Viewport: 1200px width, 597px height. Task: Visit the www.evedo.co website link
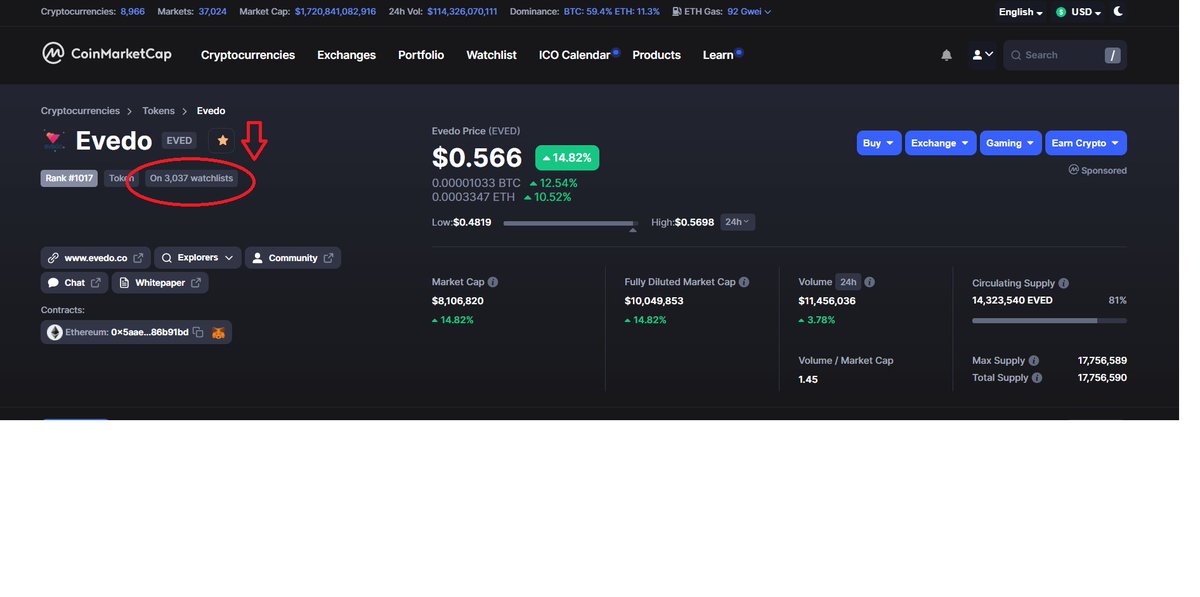pos(96,258)
